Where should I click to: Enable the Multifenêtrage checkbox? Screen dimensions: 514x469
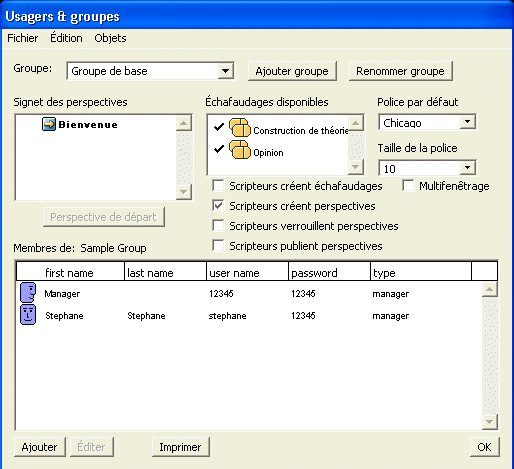pos(408,186)
